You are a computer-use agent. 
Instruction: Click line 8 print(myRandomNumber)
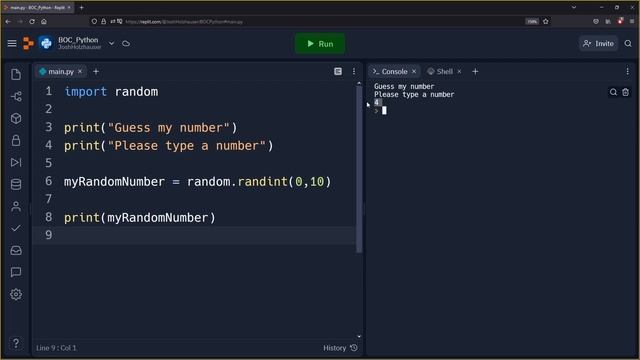tap(140, 218)
